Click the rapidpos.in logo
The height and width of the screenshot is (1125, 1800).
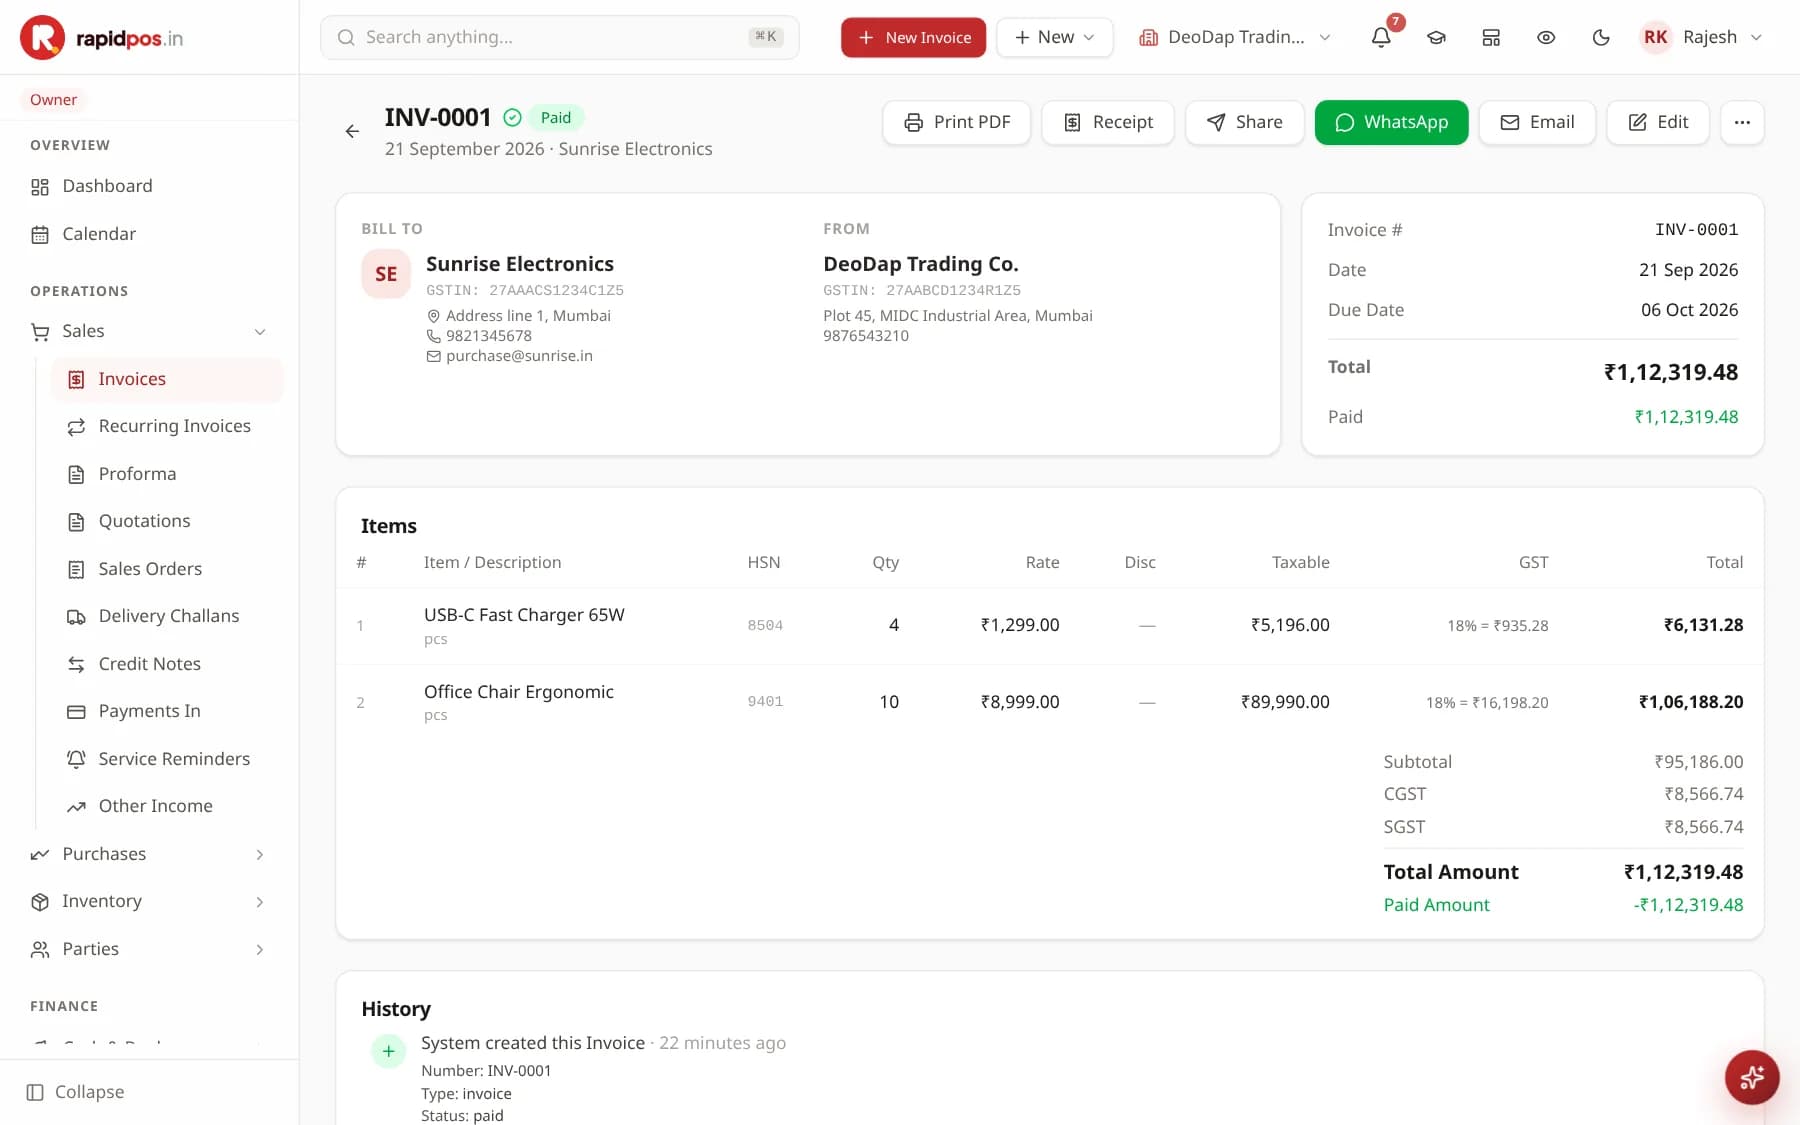[x=102, y=37]
